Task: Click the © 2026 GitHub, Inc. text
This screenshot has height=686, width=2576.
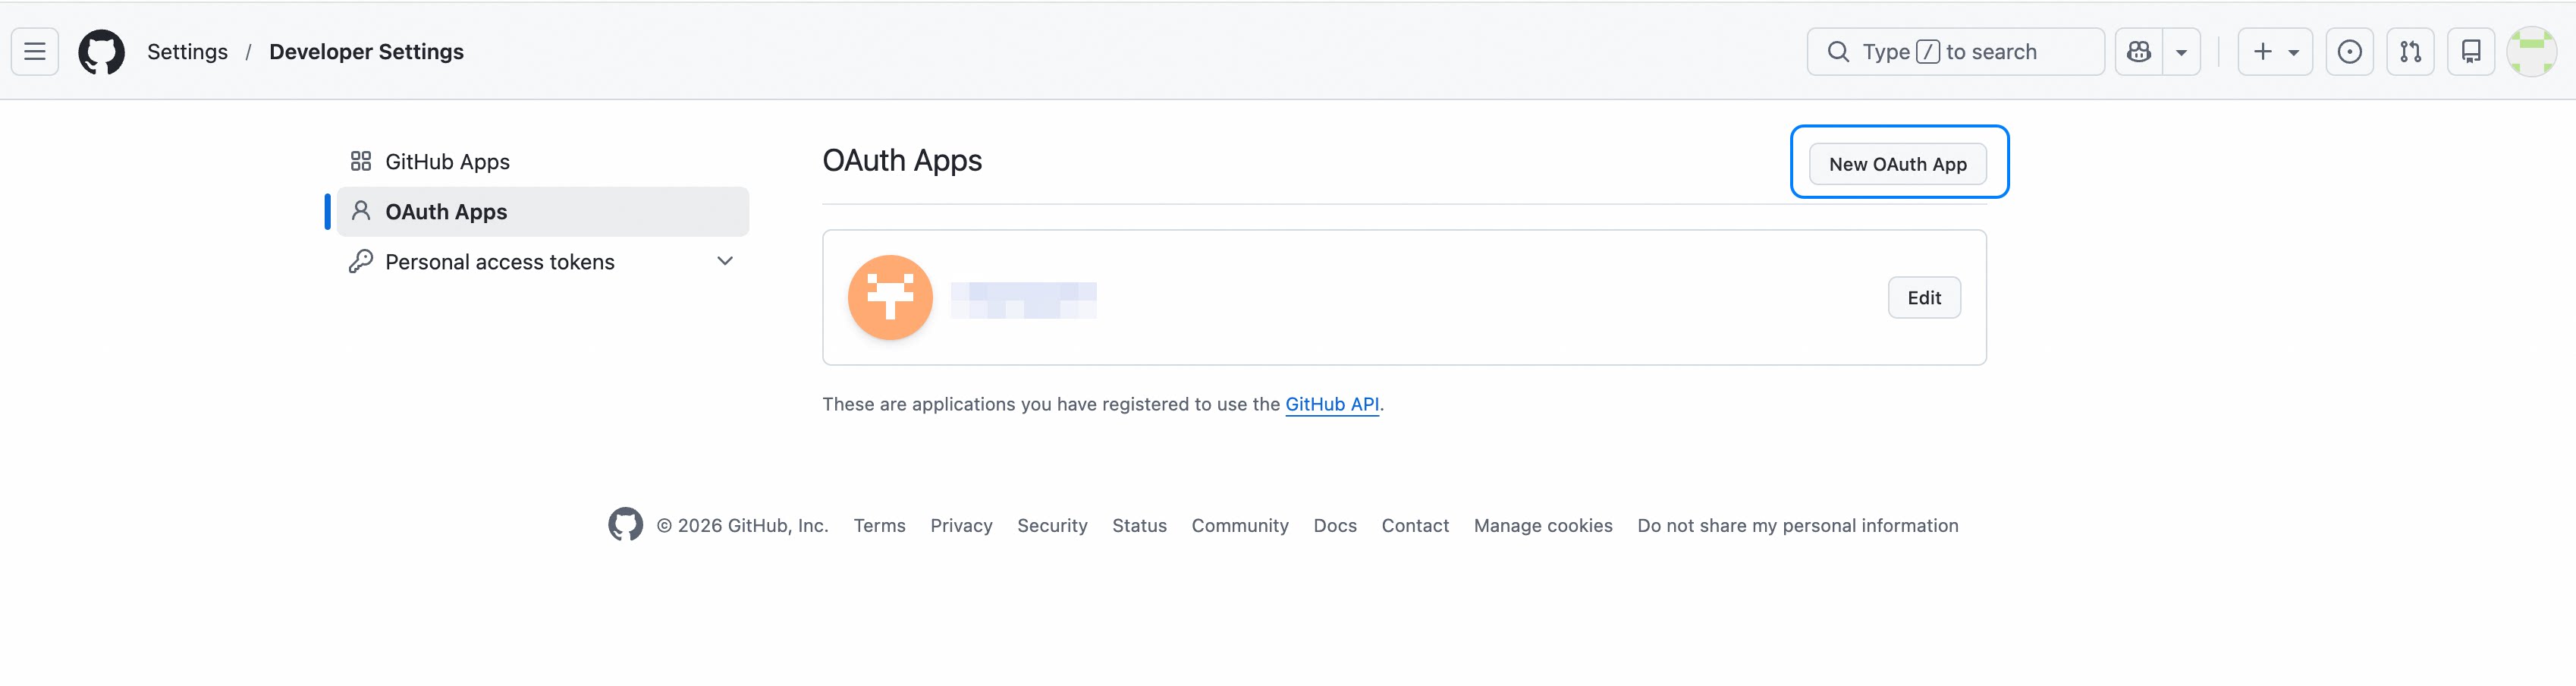Action: (x=742, y=525)
